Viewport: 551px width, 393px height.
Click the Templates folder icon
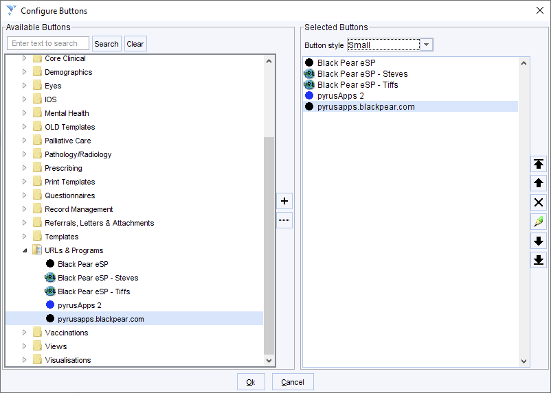point(37,236)
